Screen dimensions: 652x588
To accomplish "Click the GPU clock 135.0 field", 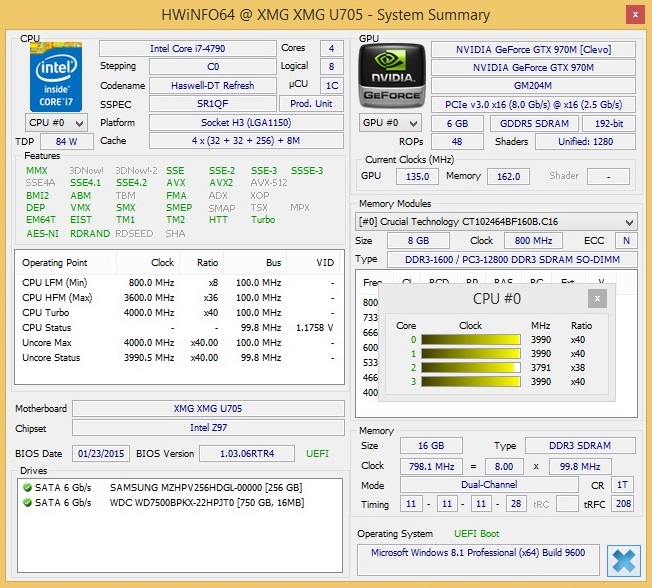I will [417, 176].
